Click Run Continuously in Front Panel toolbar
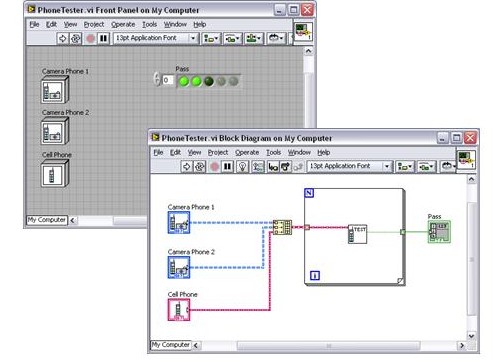The width and height of the screenshot is (495, 364). [x=76, y=38]
